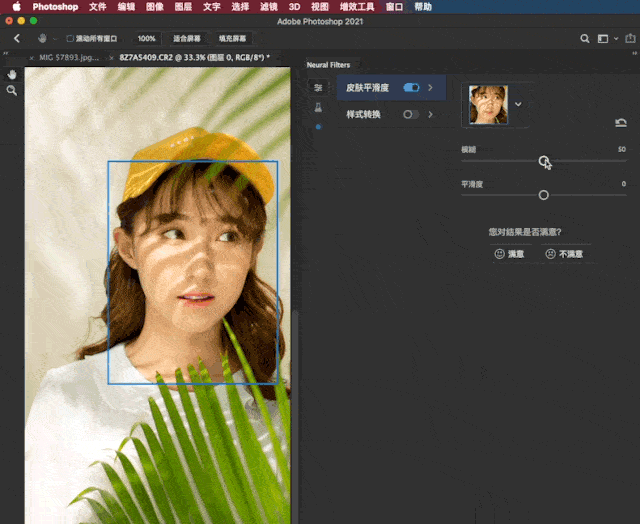The height and width of the screenshot is (524, 640).
Task: Click the 不满意 feedback button
Action: (564, 254)
